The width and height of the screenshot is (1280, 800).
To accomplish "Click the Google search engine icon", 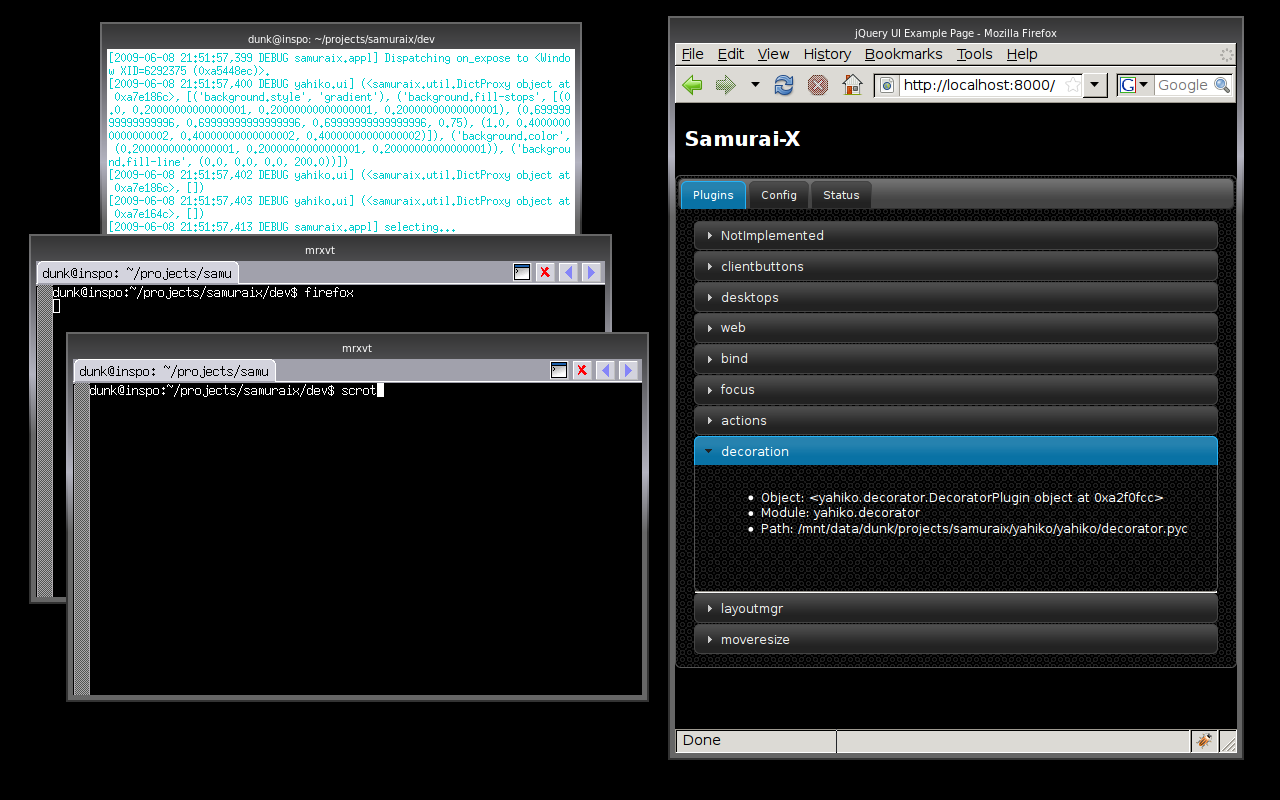I will click(x=1128, y=86).
